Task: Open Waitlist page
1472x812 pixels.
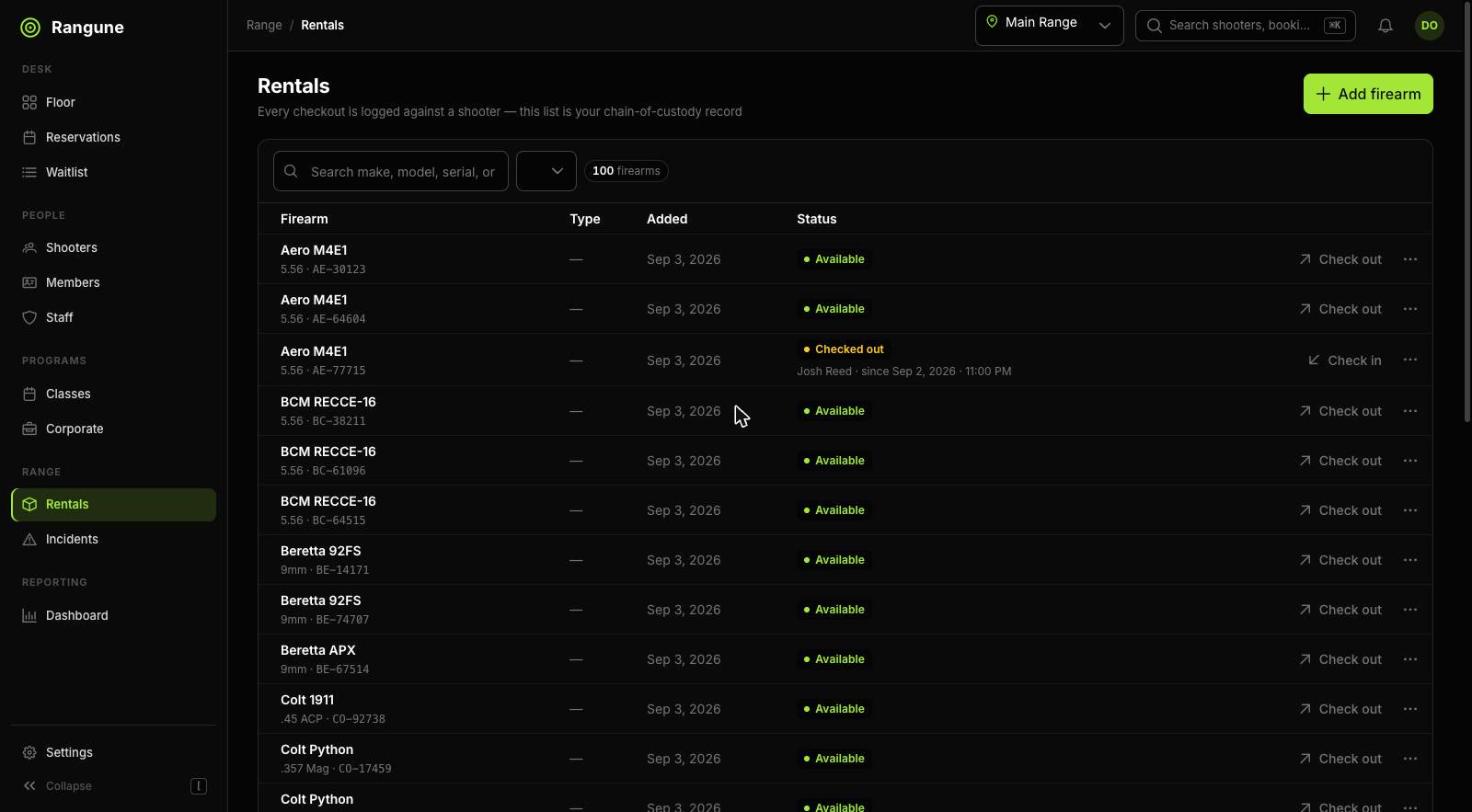Action: pyautogui.click(x=113, y=172)
